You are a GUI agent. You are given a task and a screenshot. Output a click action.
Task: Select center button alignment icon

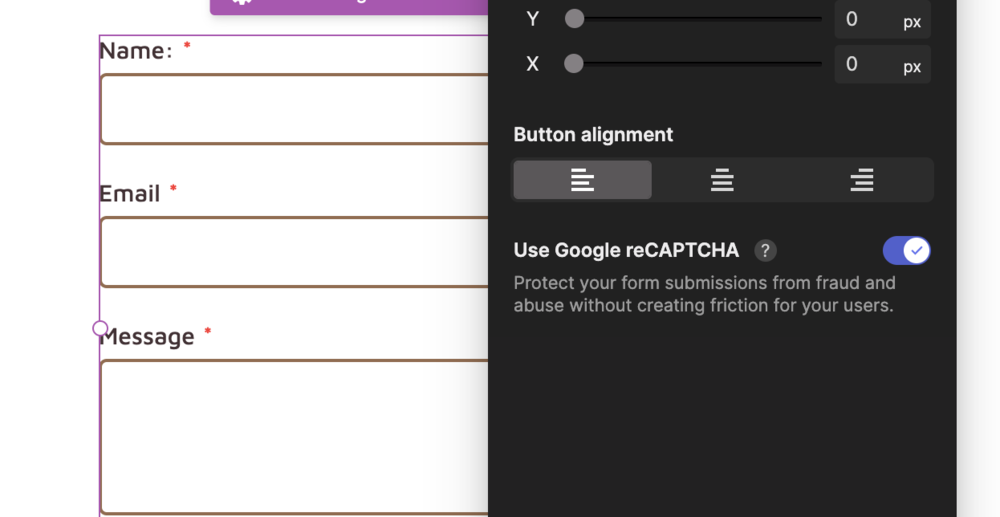pyautogui.click(x=722, y=180)
